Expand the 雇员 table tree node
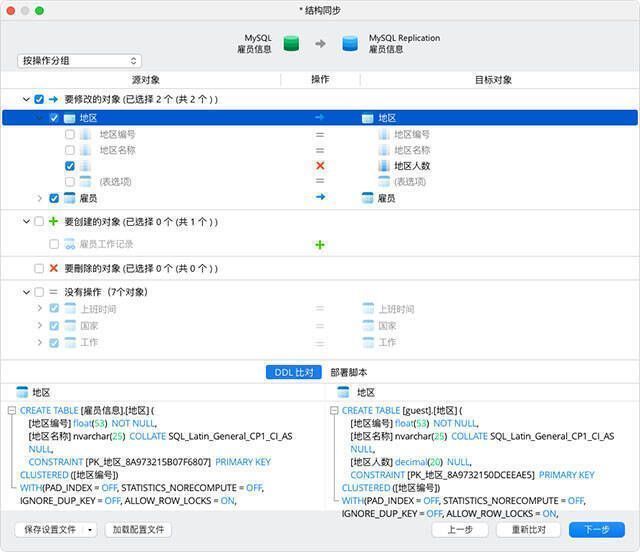 [x=40, y=198]
